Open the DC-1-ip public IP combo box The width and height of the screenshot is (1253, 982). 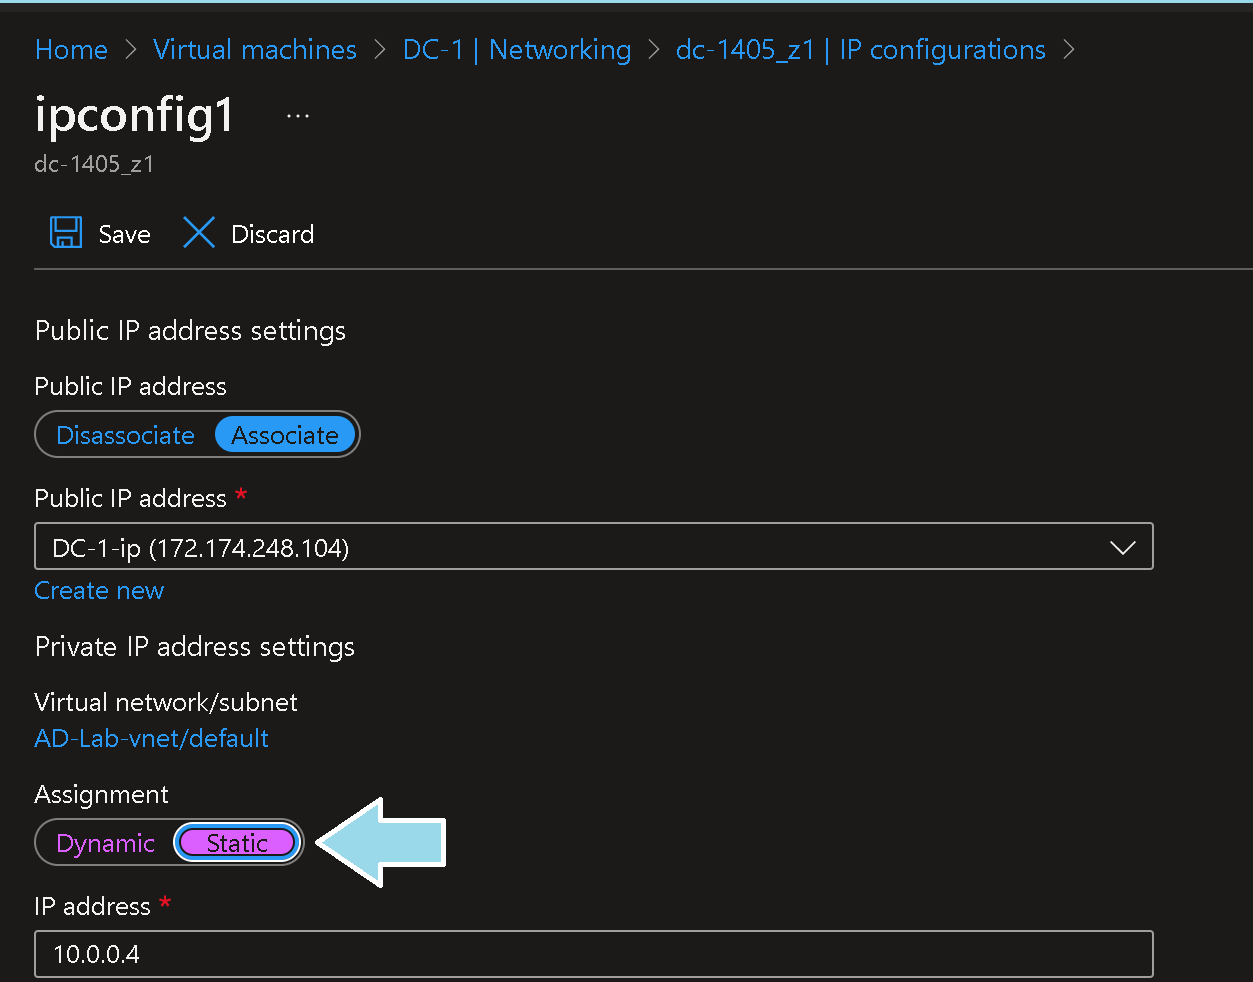[594, 547]
